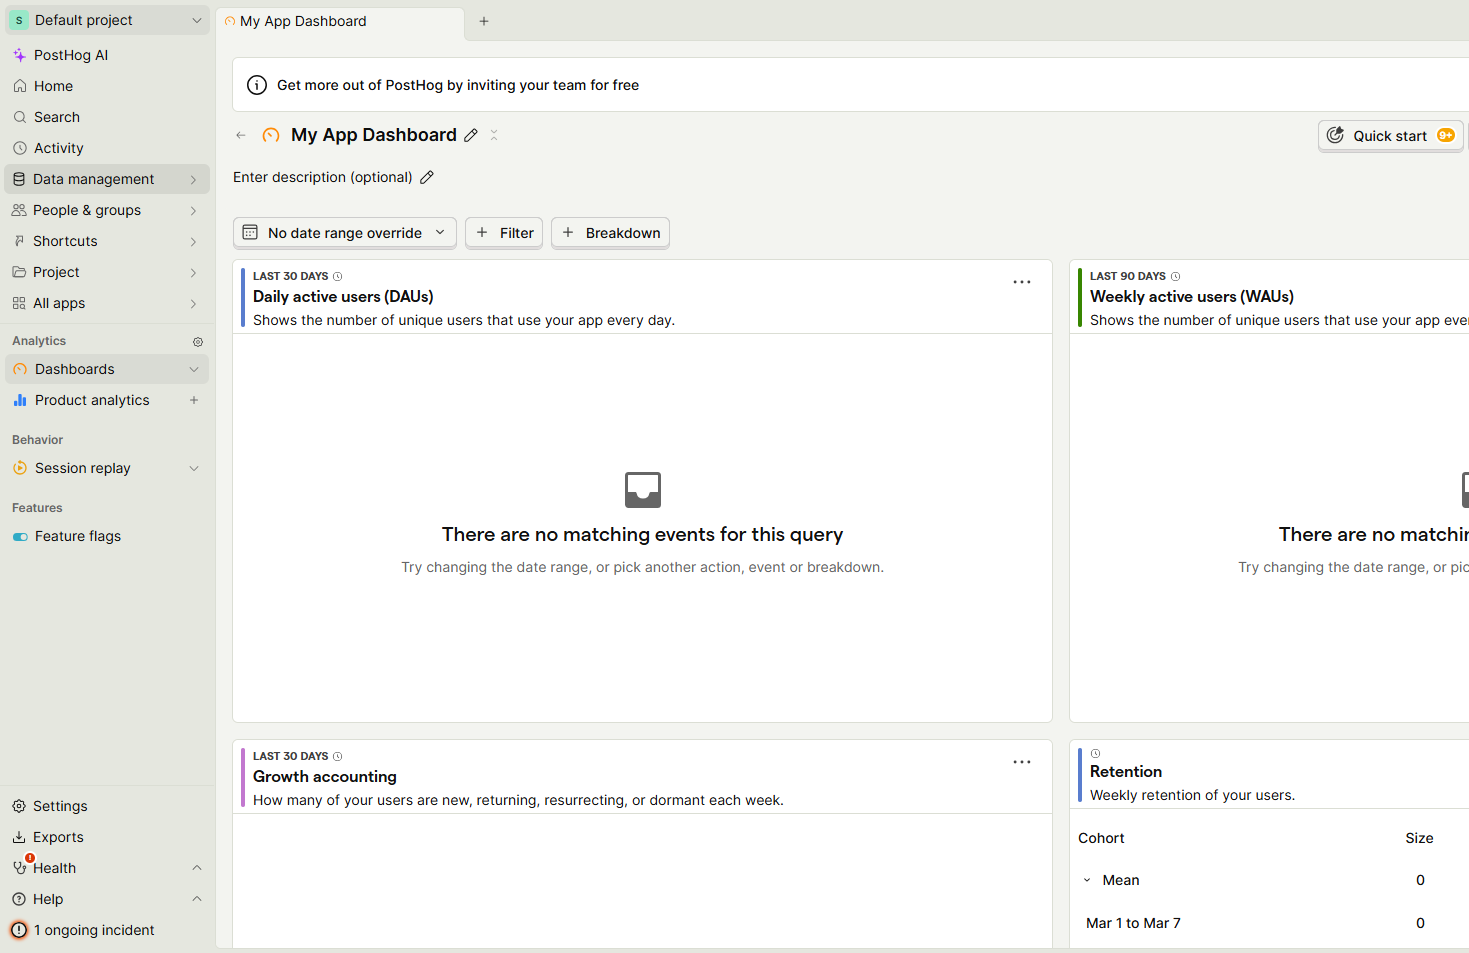Select the My App Dashboard tab
This screenshot has height=953, width=1469.
point(303,21)
